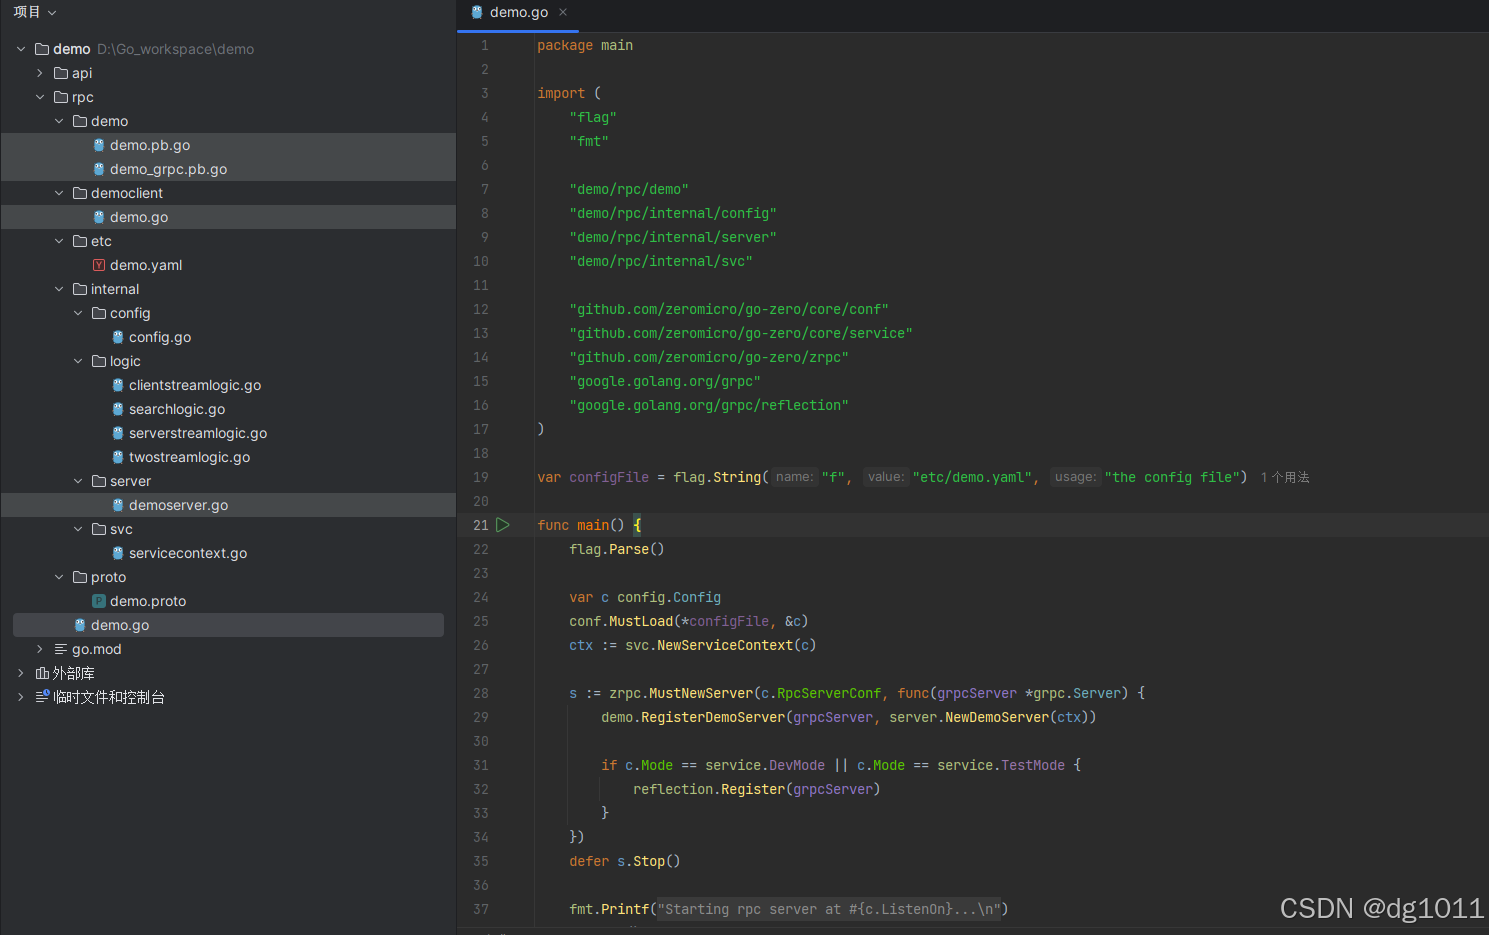
Task: Click the twostreamlogic.go file icon
Action: click(118, 457)
